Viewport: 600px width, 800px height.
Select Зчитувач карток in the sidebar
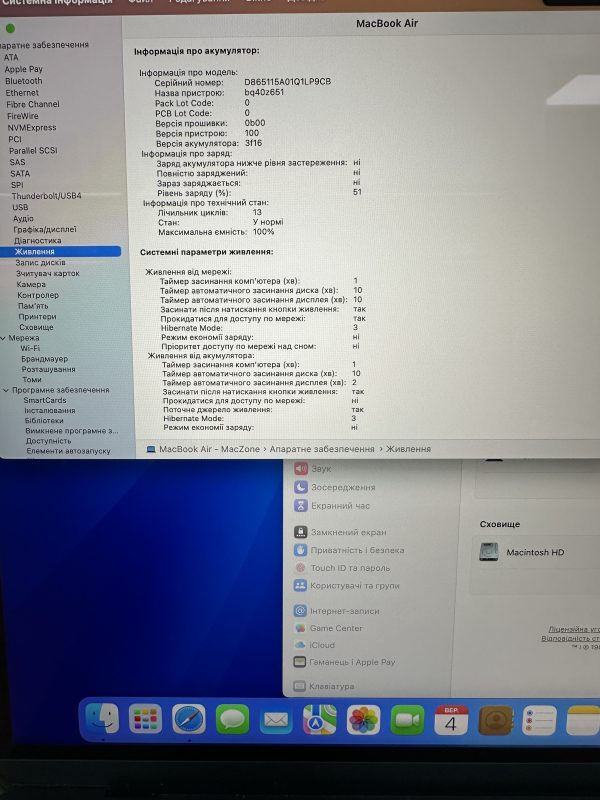47,273
